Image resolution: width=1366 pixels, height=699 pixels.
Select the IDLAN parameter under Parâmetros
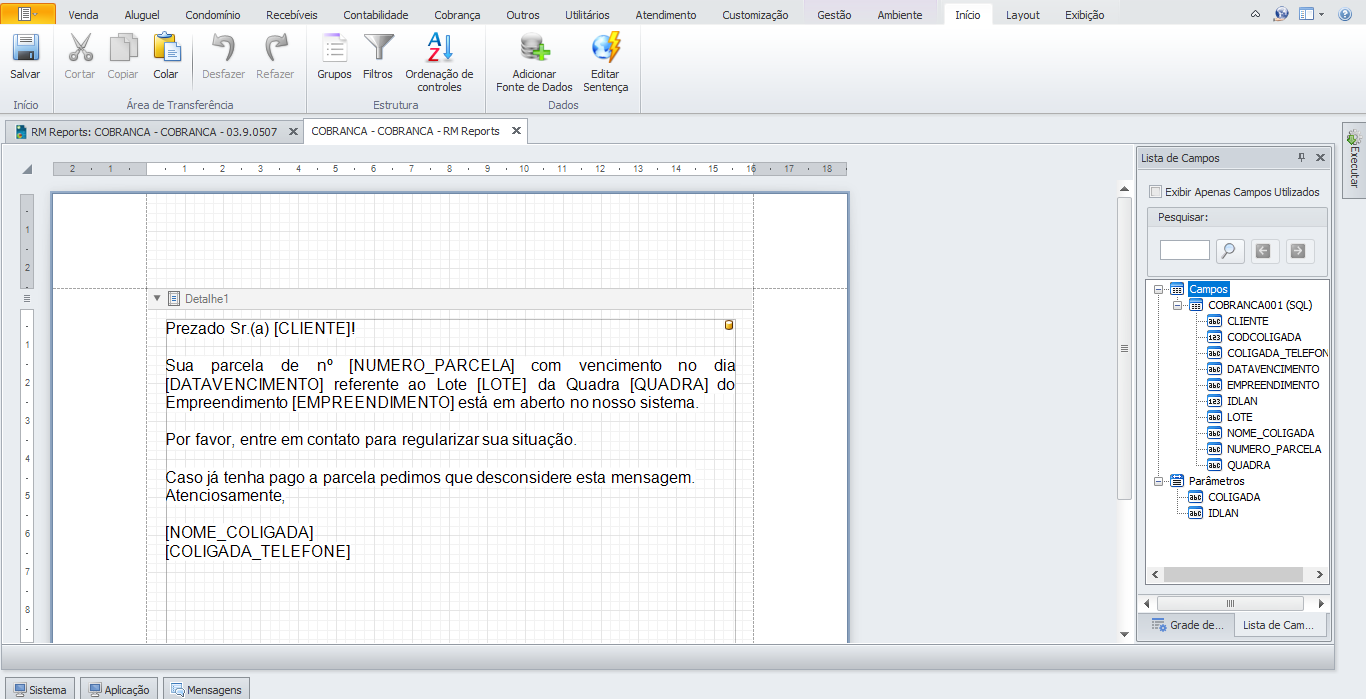point(1223,513)
